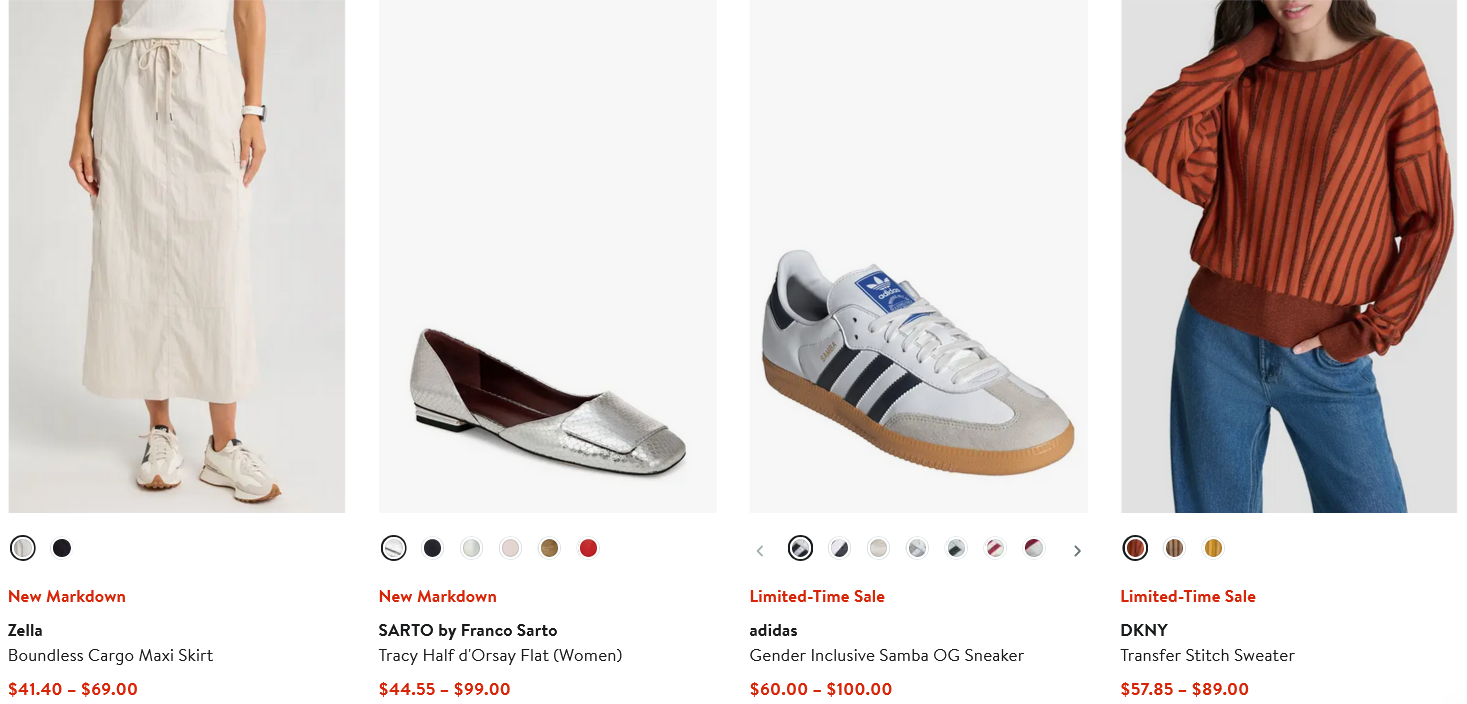Open the Boundless Cargo Maxi Skirt product page
Viewport: 1467px width, 704px height.
pos(110,655)
